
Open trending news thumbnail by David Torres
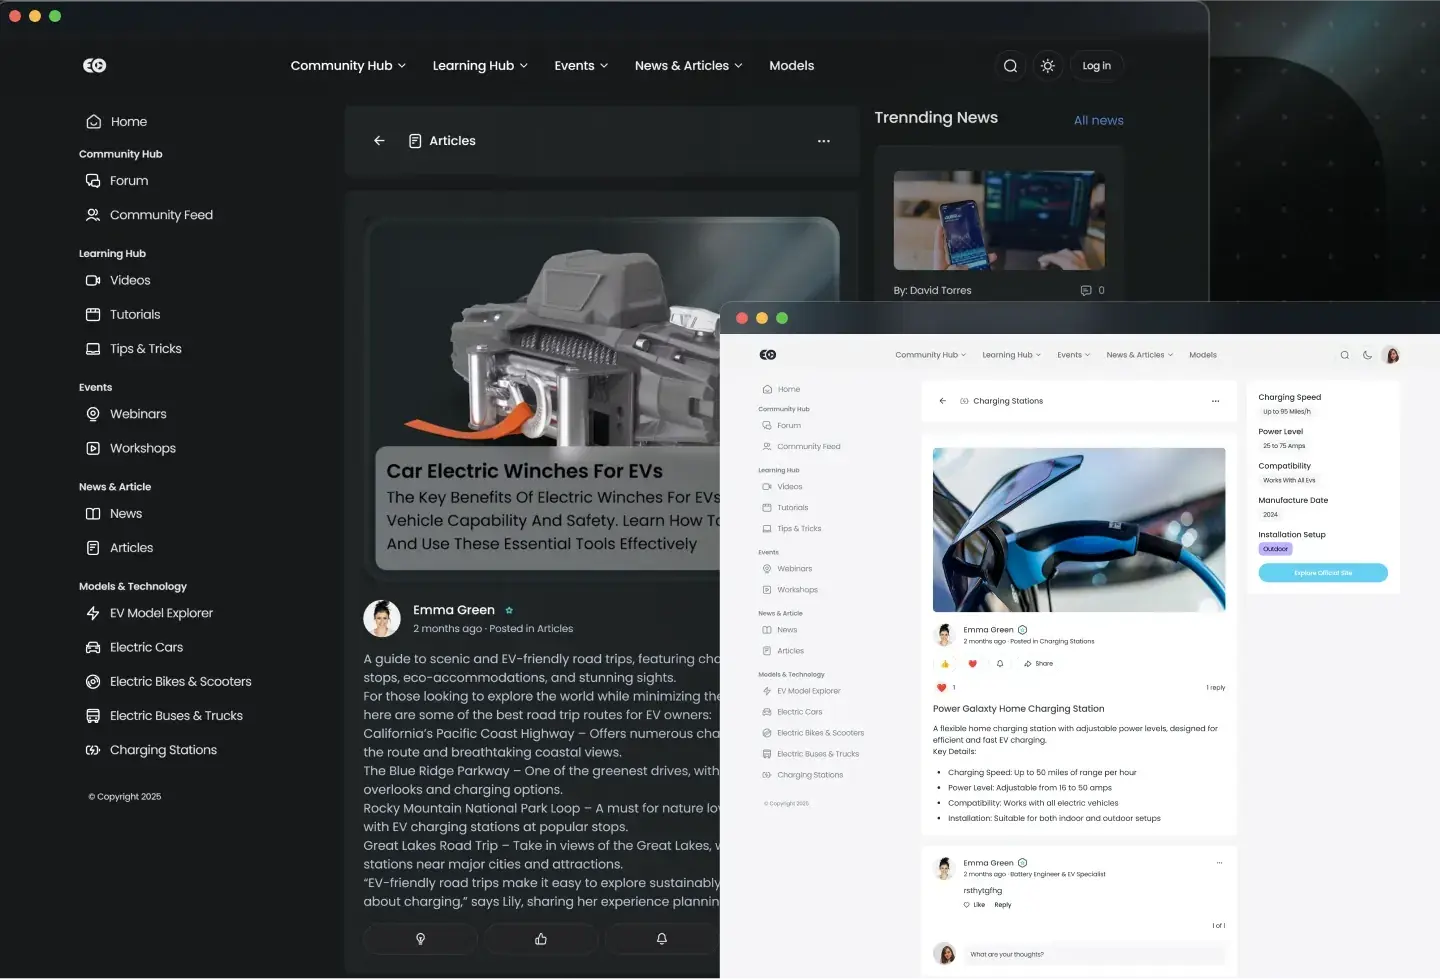point(999,220)
